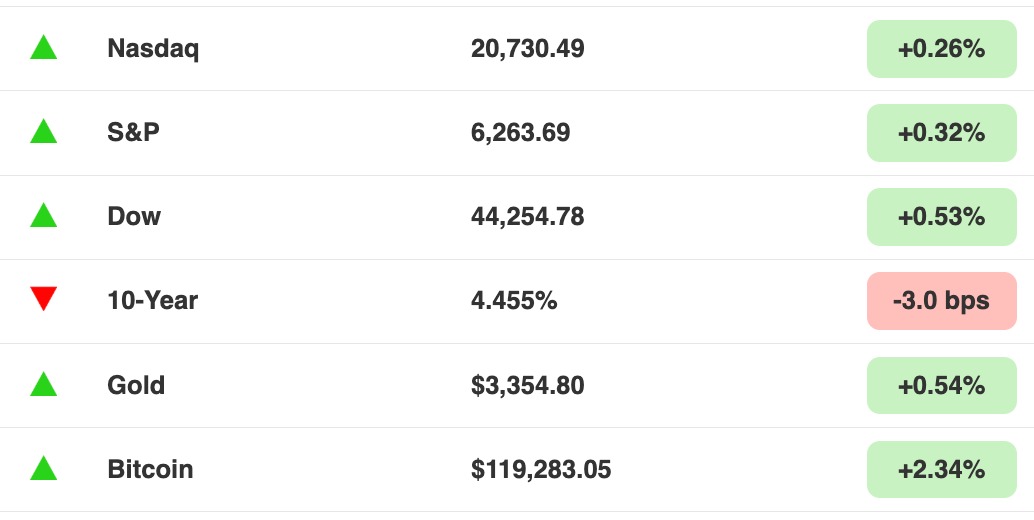
Task: Open the S&P market label
Action: click(133, 132)
